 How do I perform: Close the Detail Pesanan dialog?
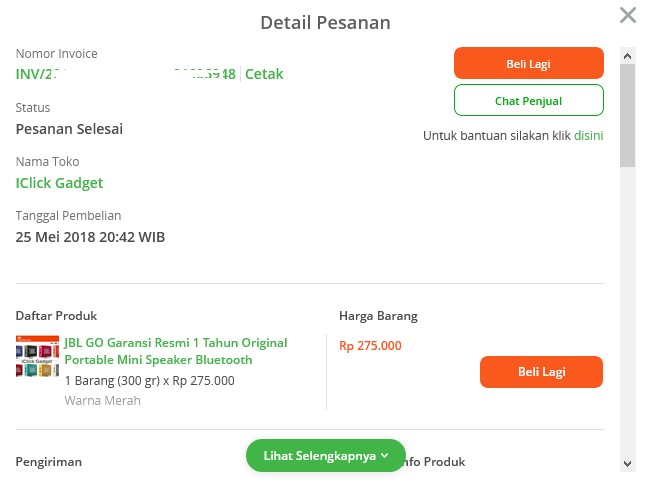pyautogui.click(x=627, y=15)
